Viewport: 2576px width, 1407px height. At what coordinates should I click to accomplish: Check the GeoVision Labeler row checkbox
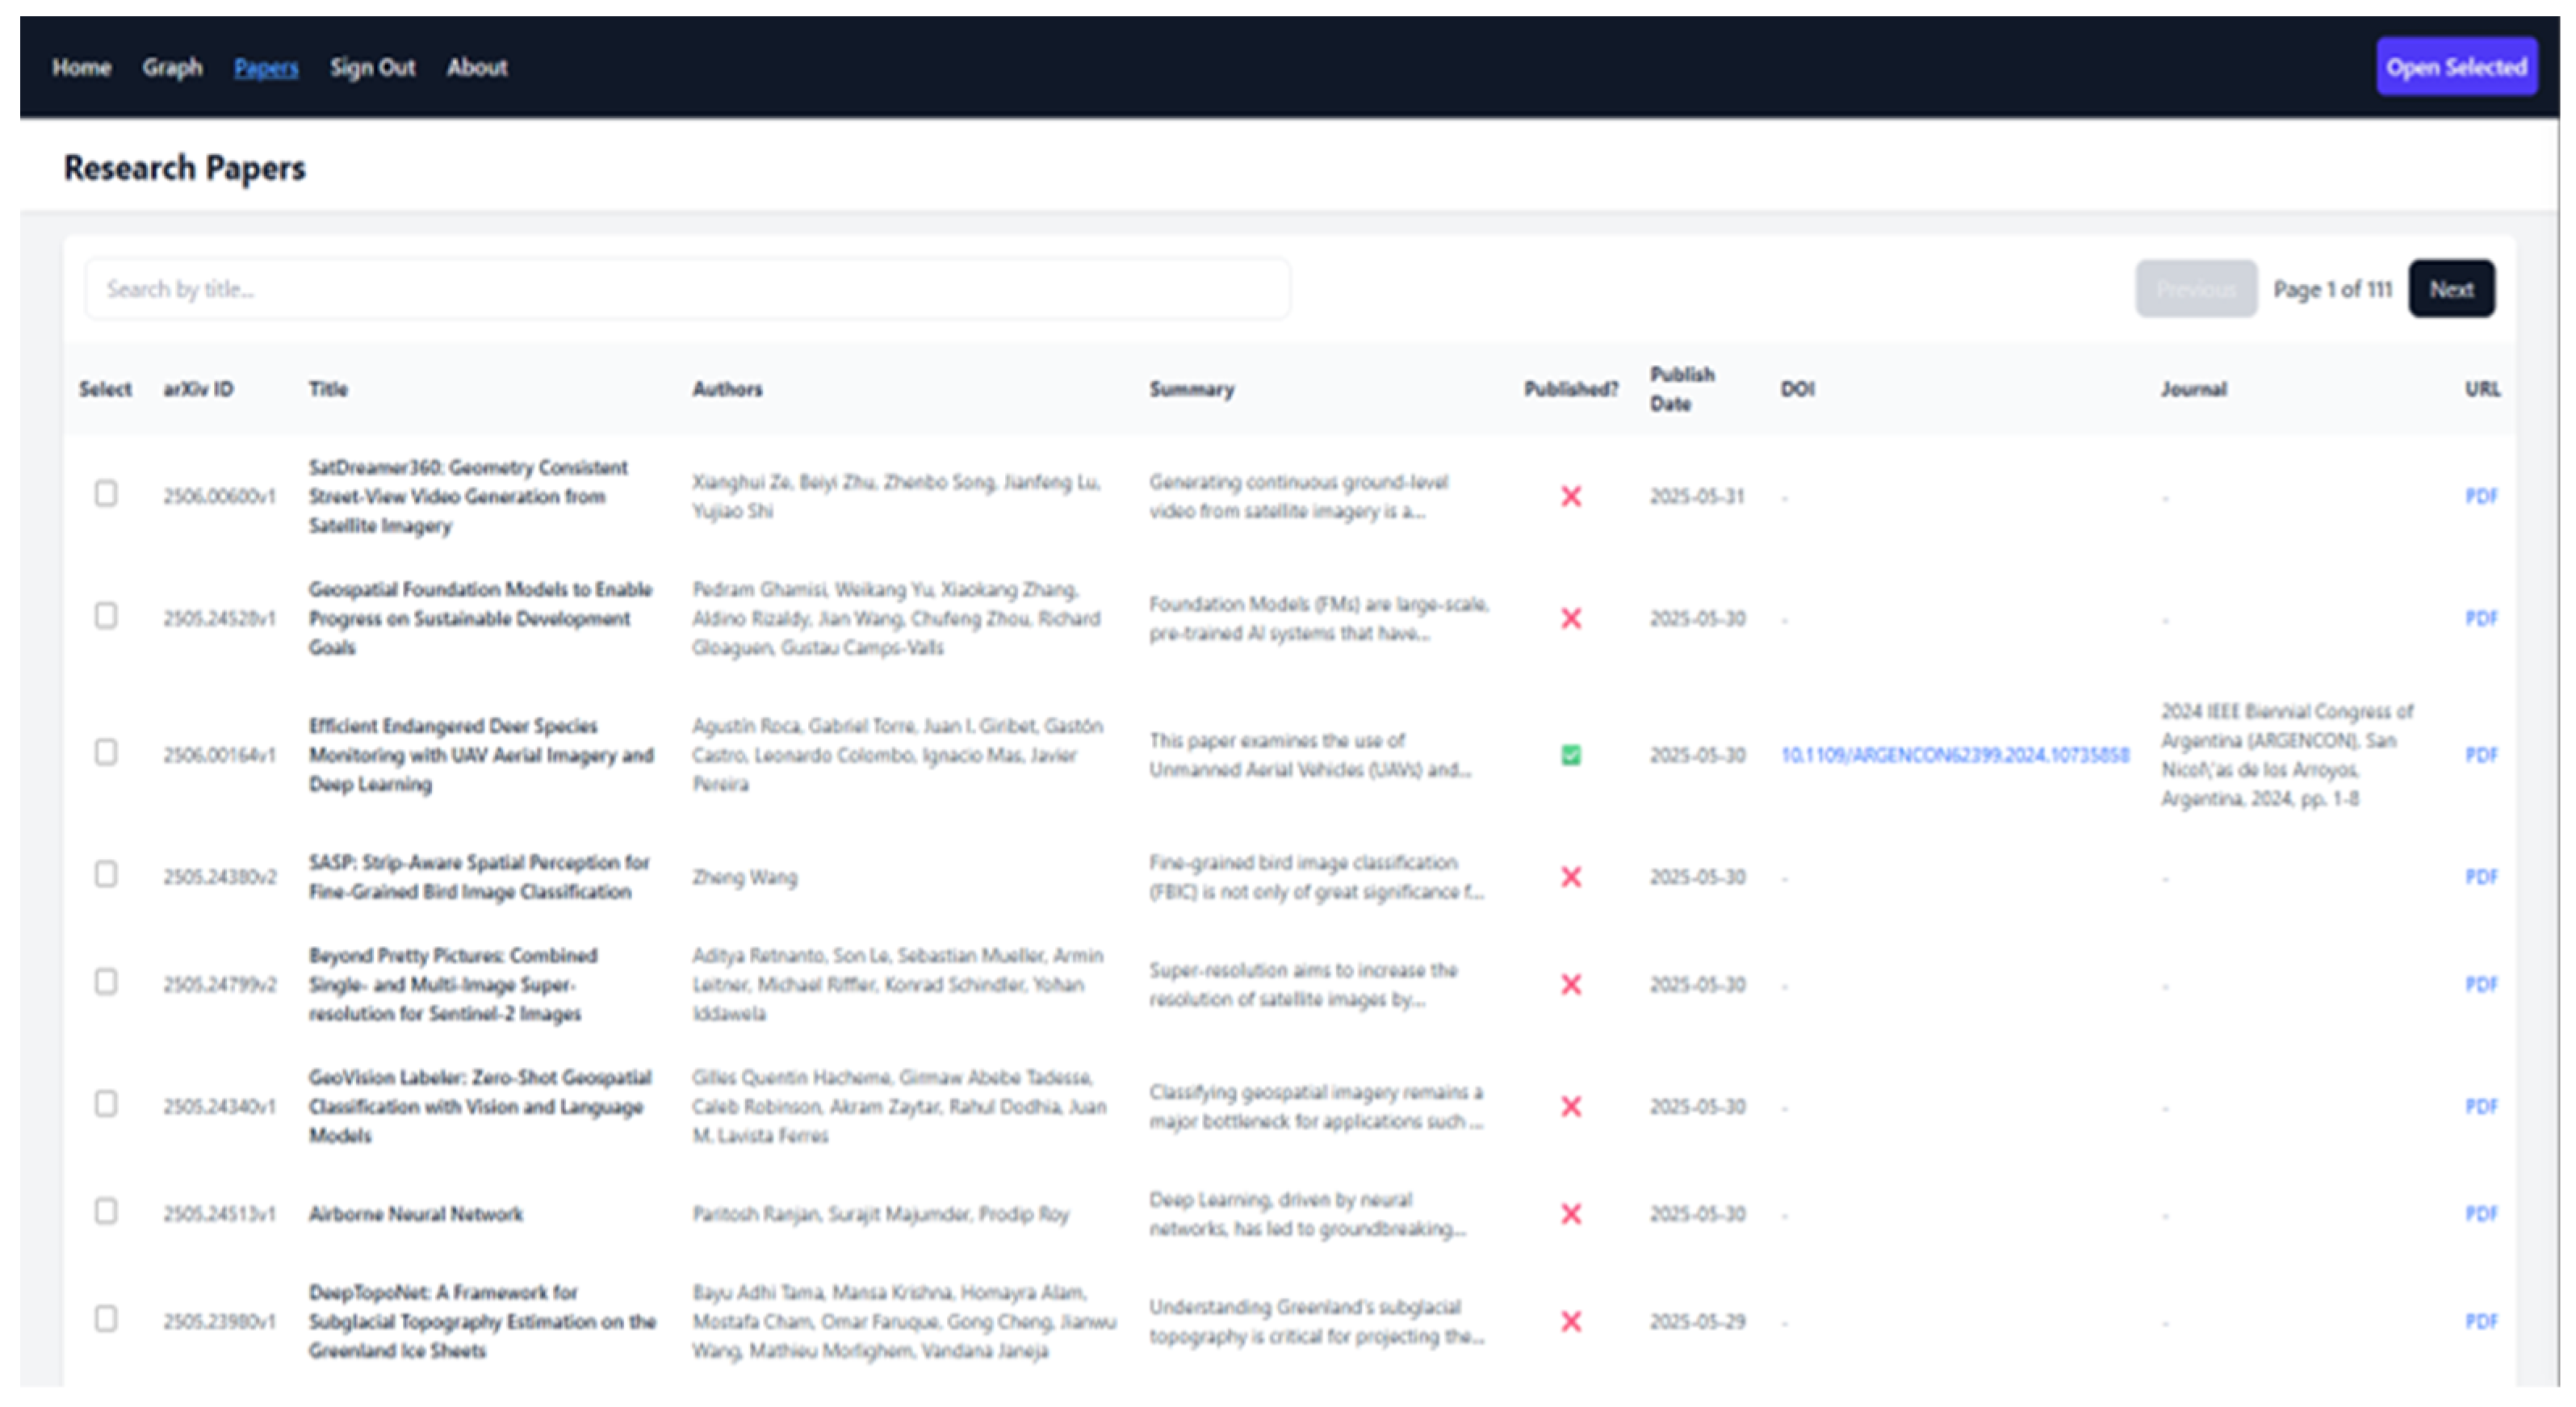106,1104
